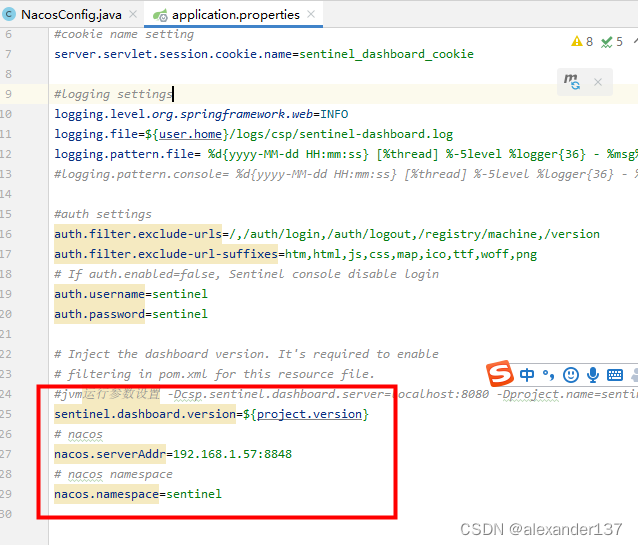Click the project.version reference on line 25
Screen dimensions: 638x545
tap(309, 414)
